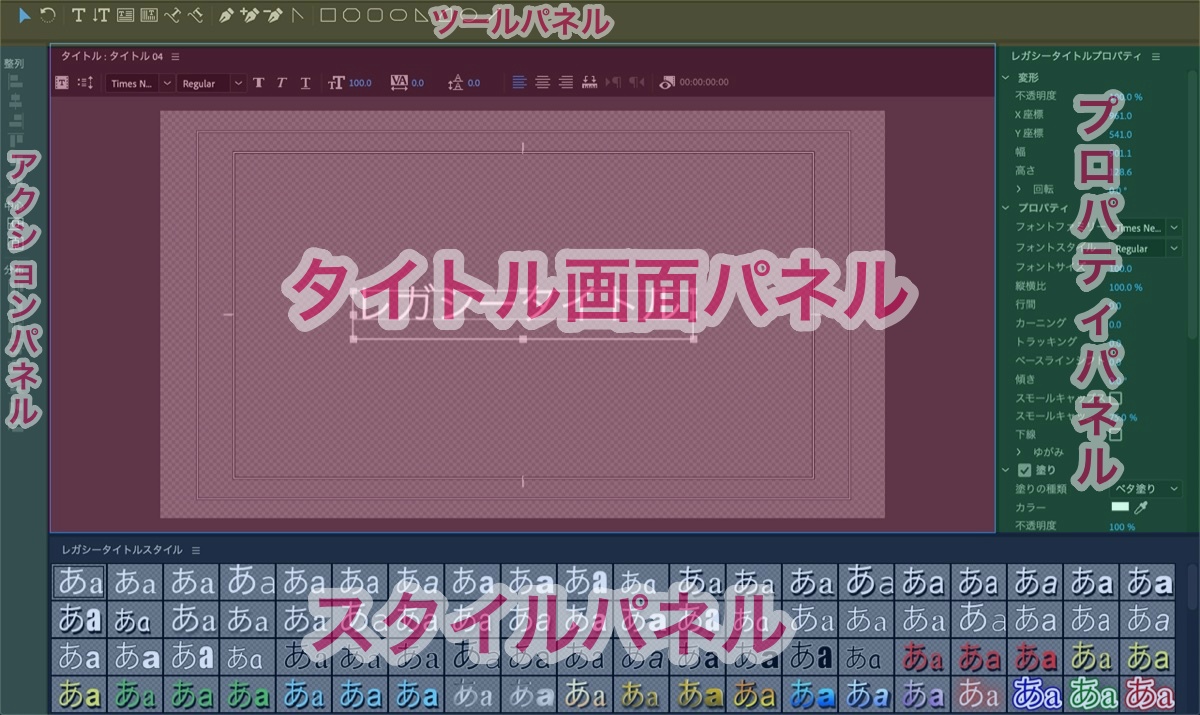Select the Rounded Corner Rectangle tool
Viewport: 1200px width, 715px height.
point(375,15)
